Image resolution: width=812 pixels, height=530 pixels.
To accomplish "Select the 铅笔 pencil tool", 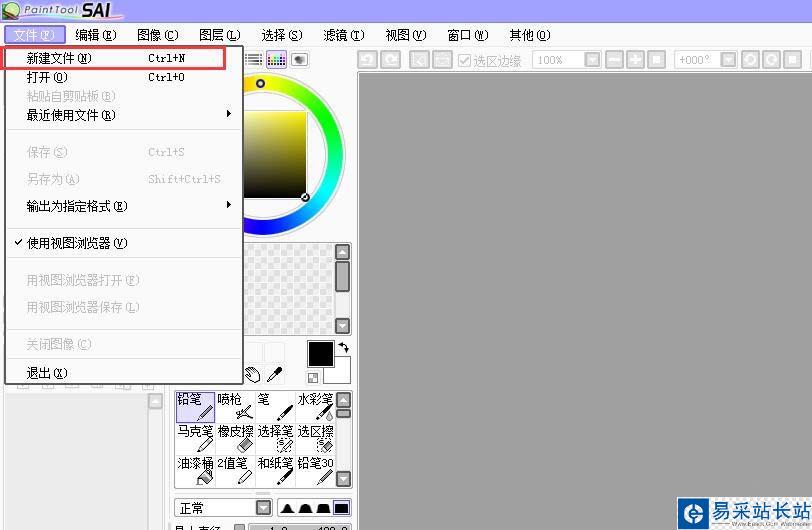I will pyautogui.click(x=195, y=407).
